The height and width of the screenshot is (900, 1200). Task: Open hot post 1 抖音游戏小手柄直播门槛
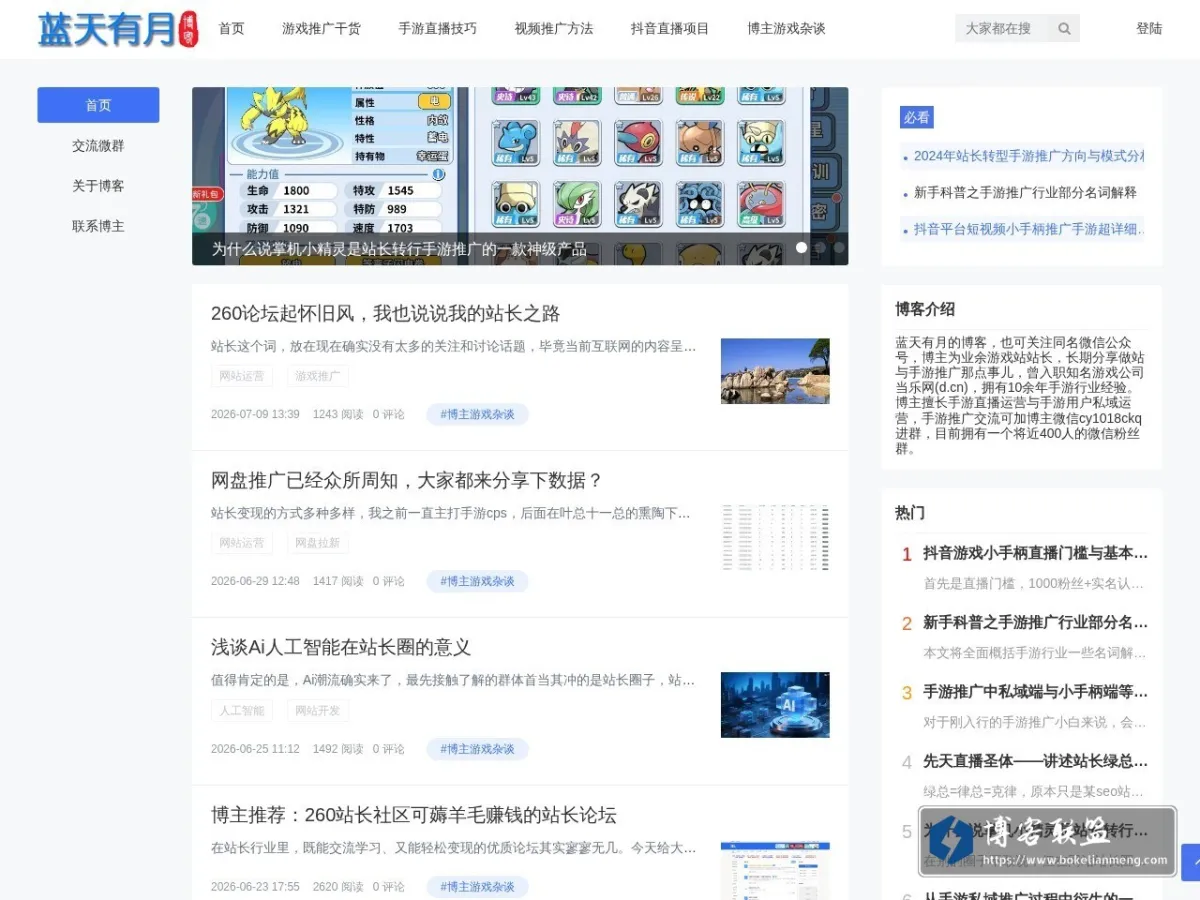[1035, 553]
